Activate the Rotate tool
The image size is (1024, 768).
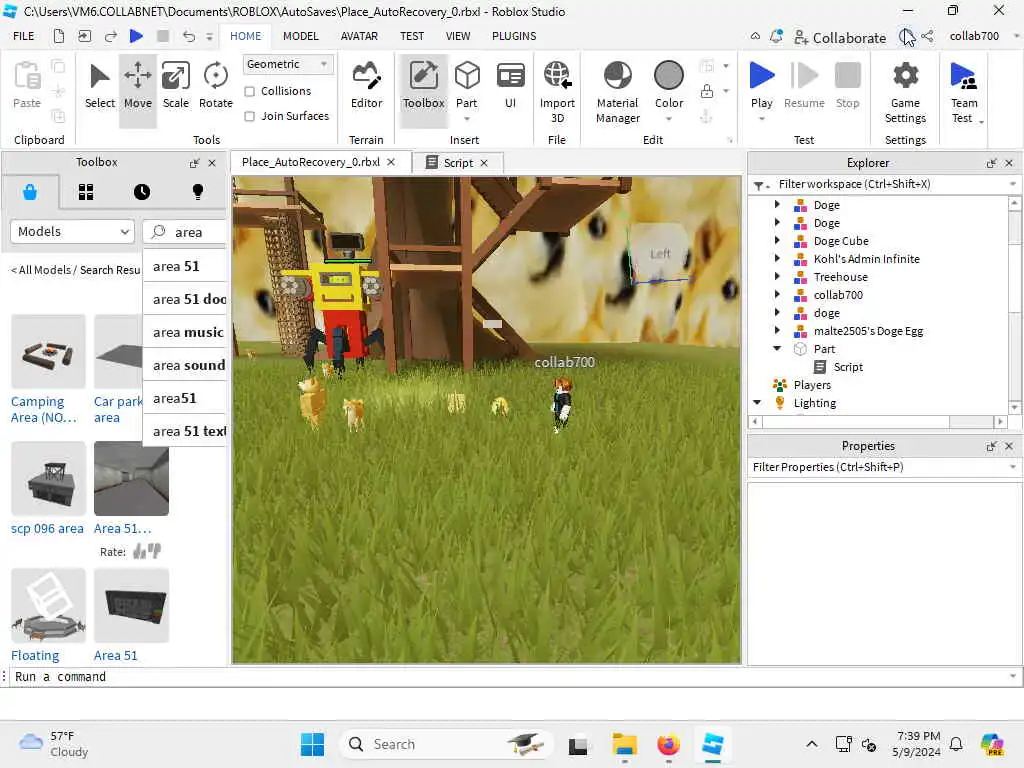tap(216, 86)
